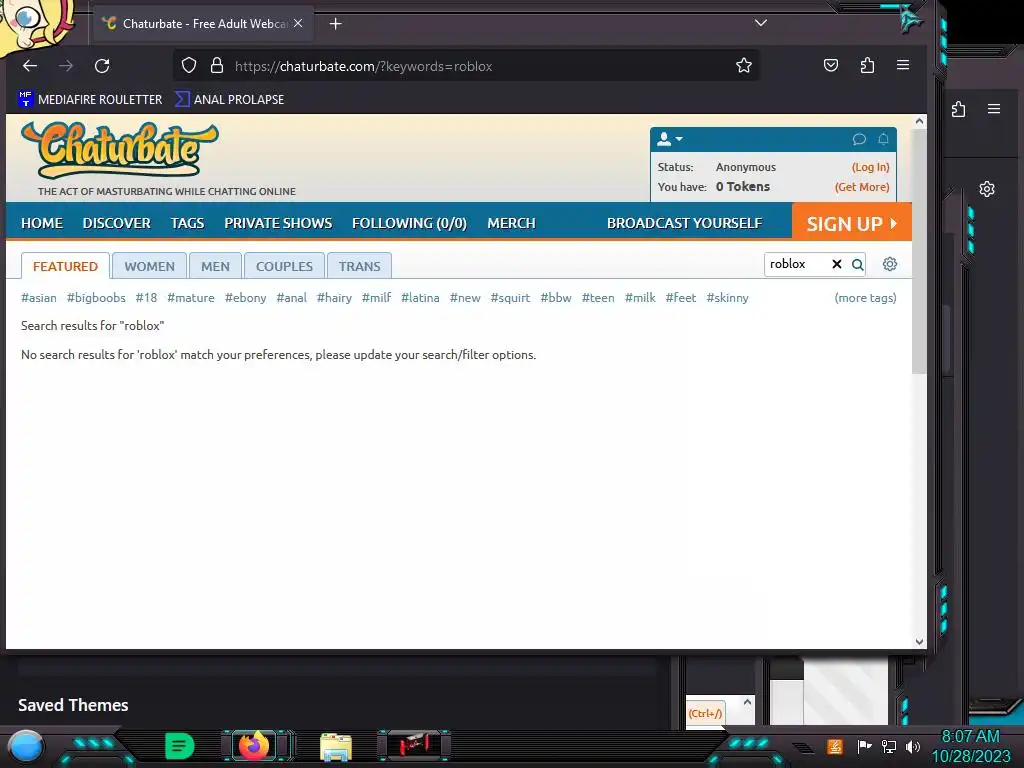Open the shield tracking protection icon
Image resolution: width=1024 pixels, height=768 pixels.
point(189,65)
